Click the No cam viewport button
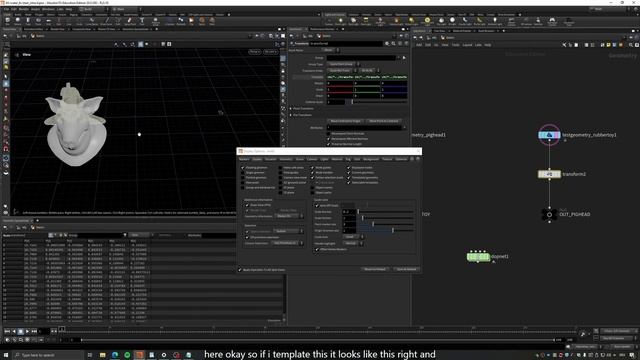640x360 pixels. [270, 52]
